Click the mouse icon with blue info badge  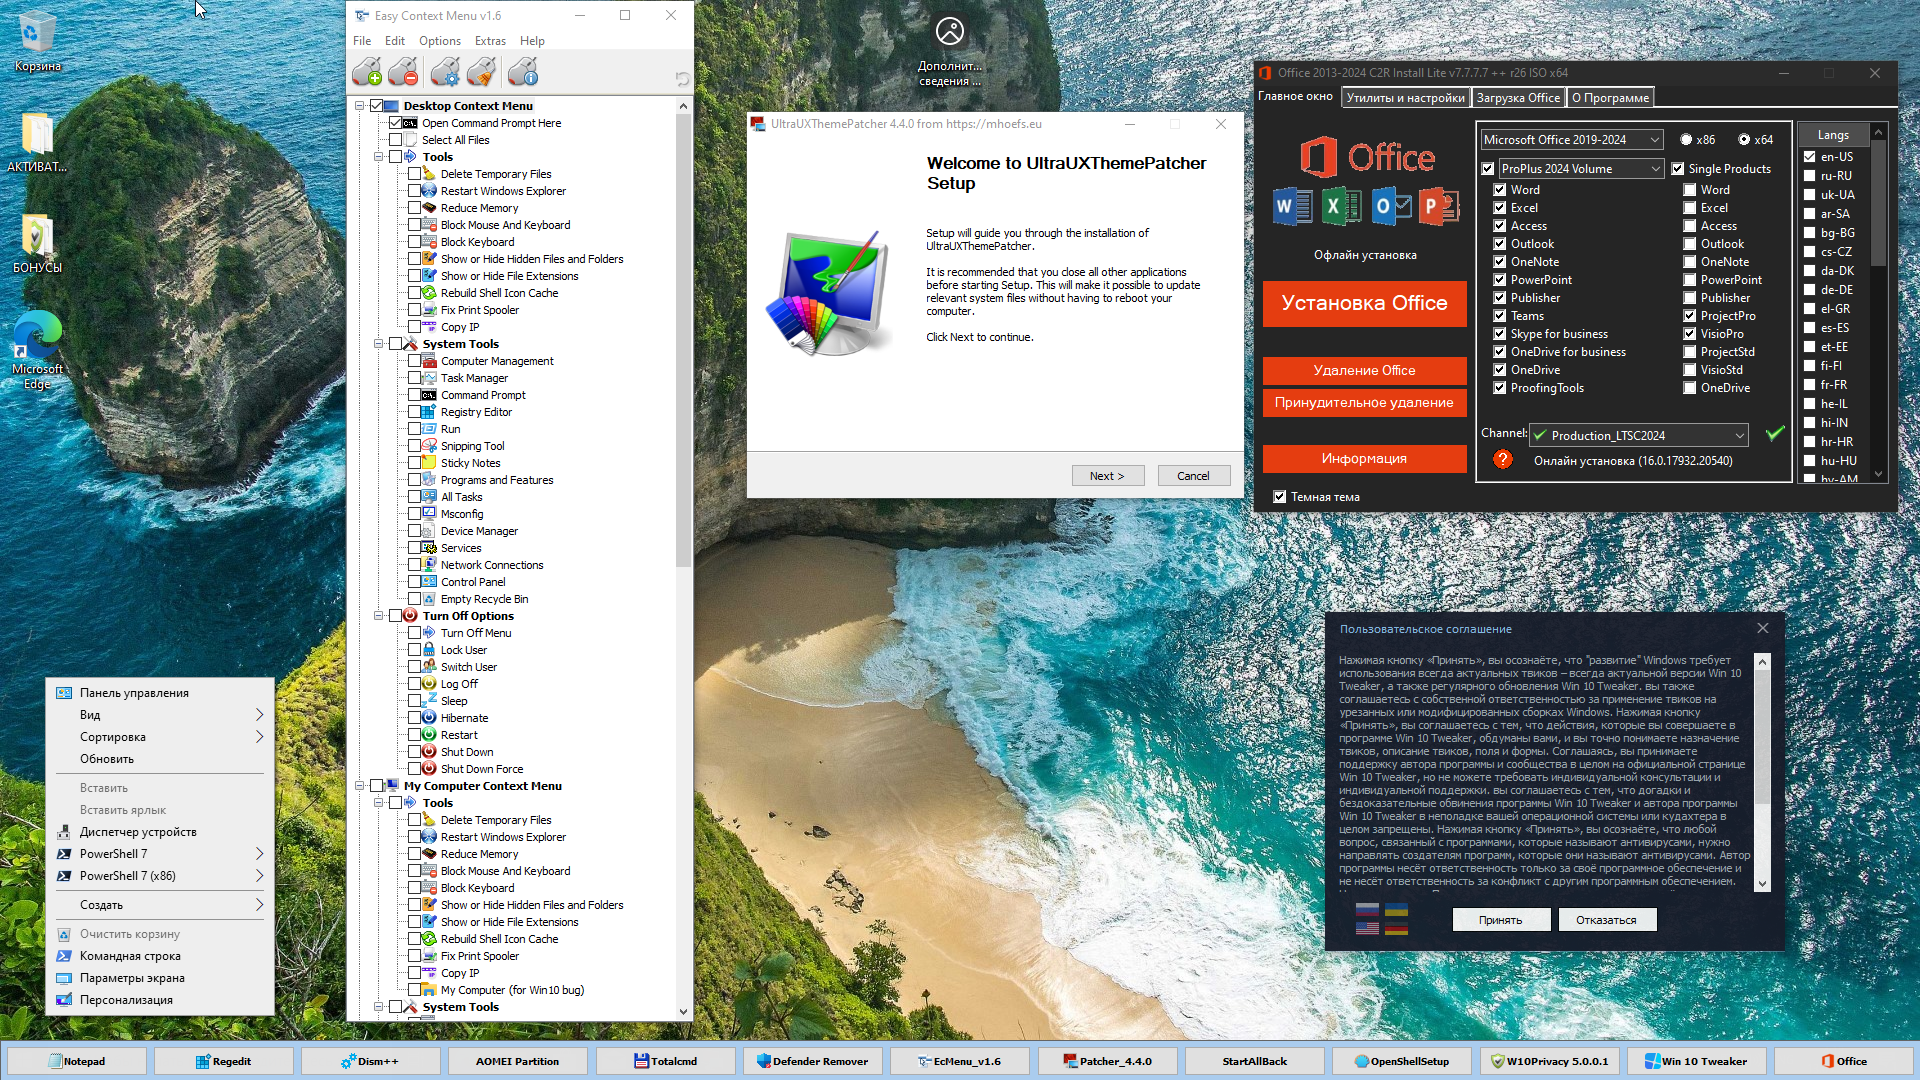point(522,72)
